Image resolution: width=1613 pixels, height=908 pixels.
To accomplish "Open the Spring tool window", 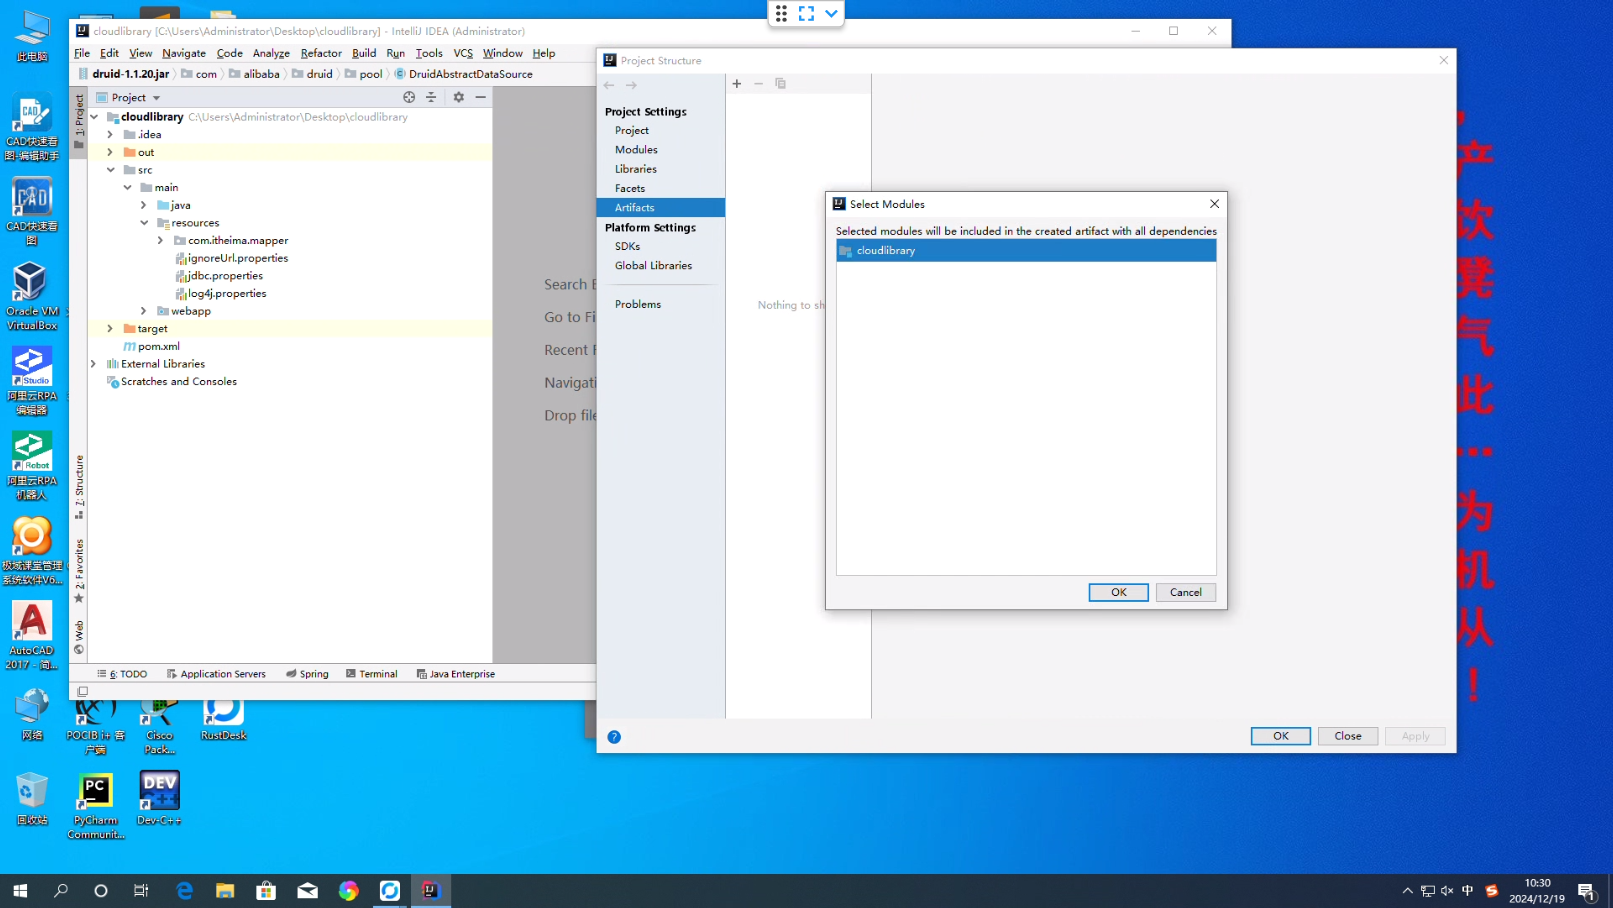I will (307, 674).
